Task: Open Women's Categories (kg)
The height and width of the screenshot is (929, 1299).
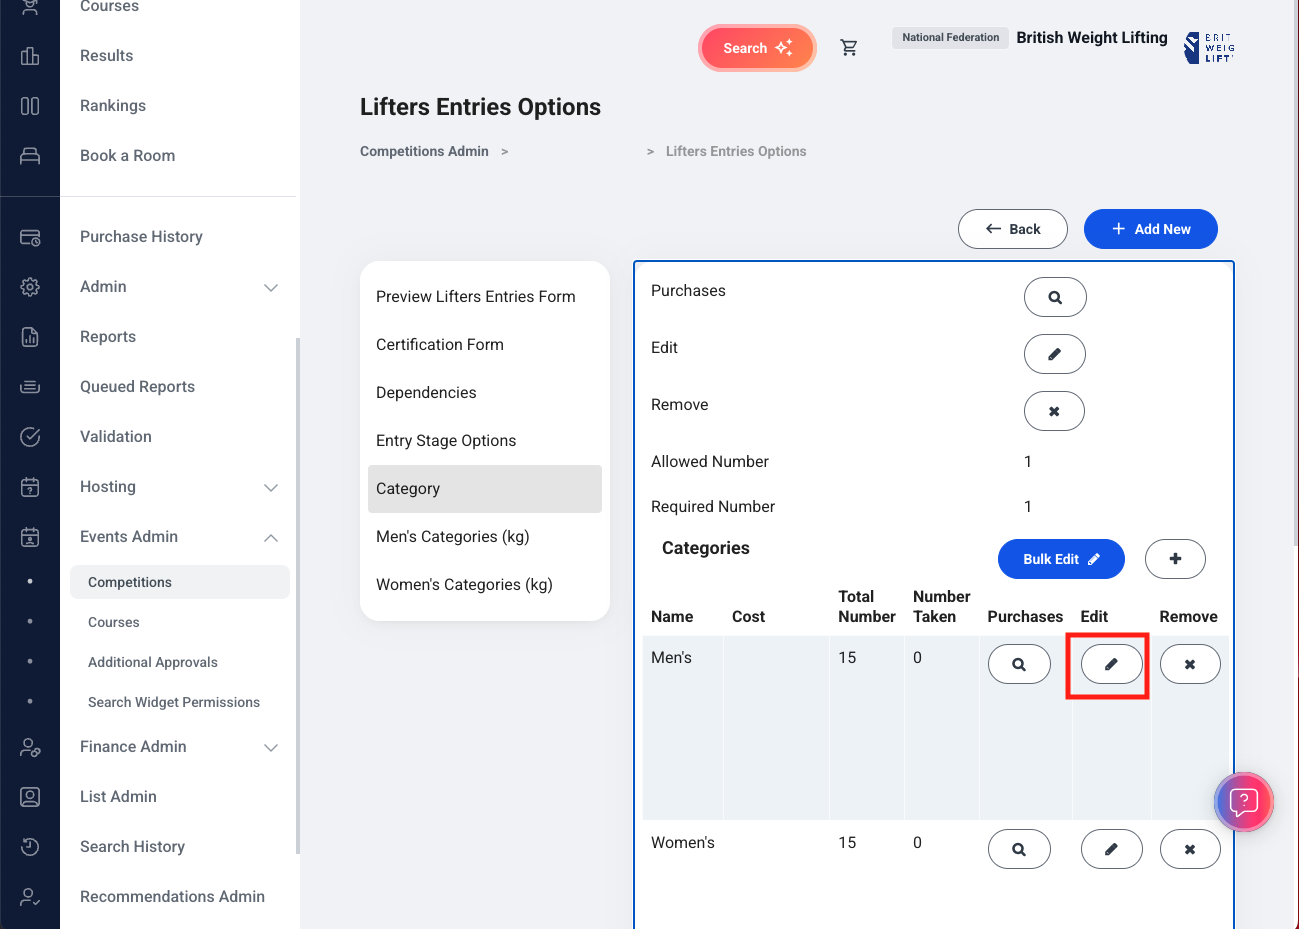Action: tap(485, 585)
